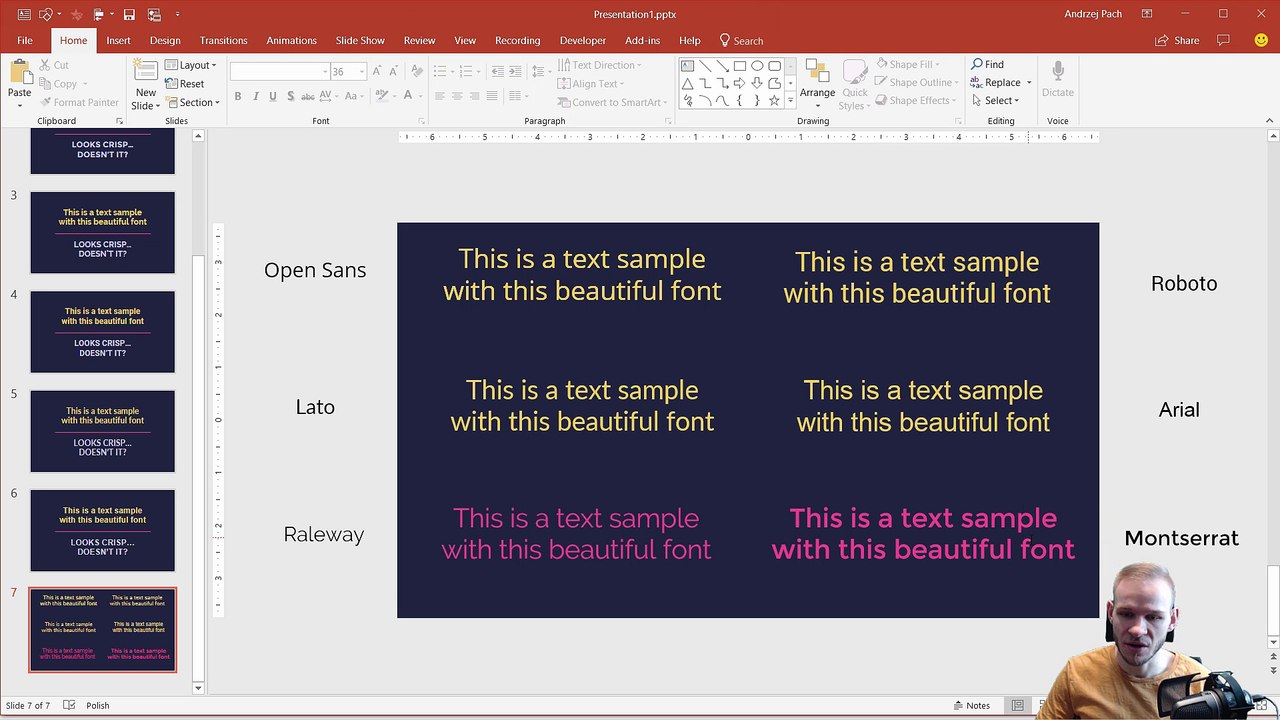Open the Comments pane icon
Screen dimensions: 1280x720
click(1223, 40)
